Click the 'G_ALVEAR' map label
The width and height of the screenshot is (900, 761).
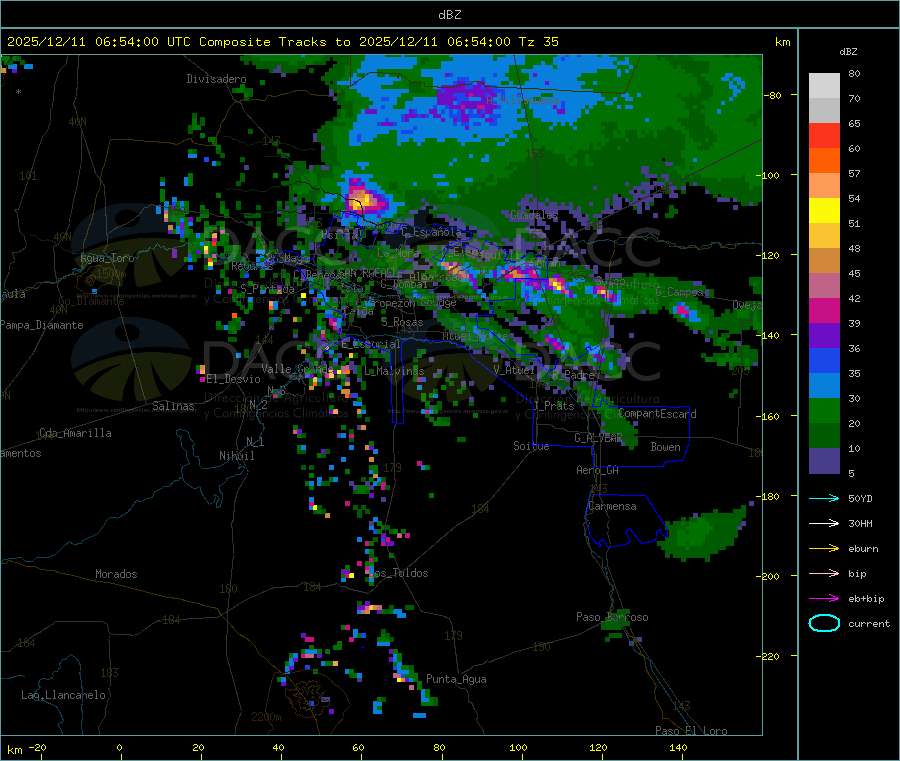(x=598, y=438)
